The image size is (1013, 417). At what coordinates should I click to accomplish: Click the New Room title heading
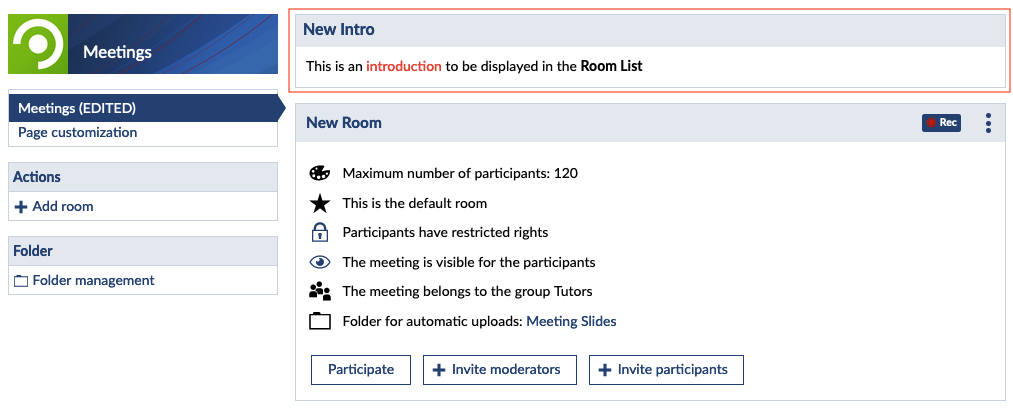(x=344, y=123)
